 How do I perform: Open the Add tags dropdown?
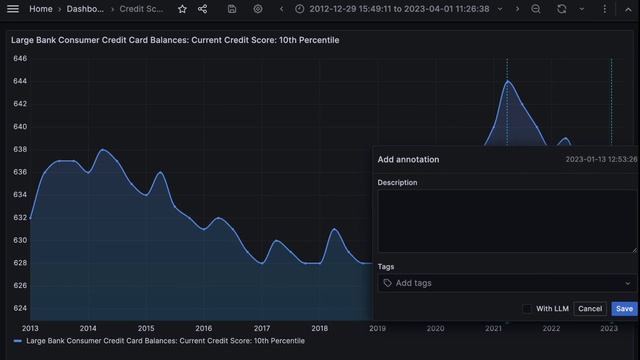point(507,283)
